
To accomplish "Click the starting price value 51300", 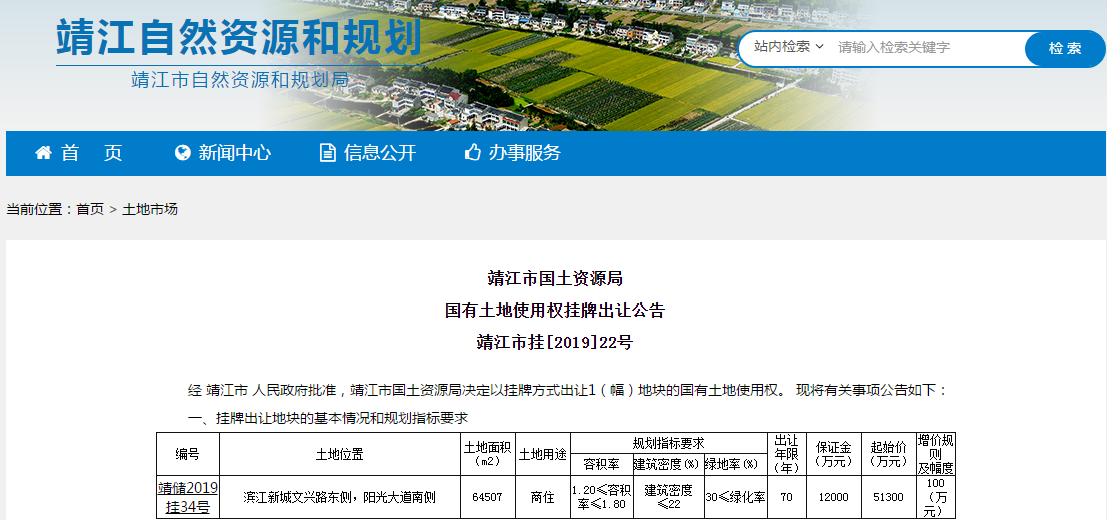I will [x=888, y=497].
